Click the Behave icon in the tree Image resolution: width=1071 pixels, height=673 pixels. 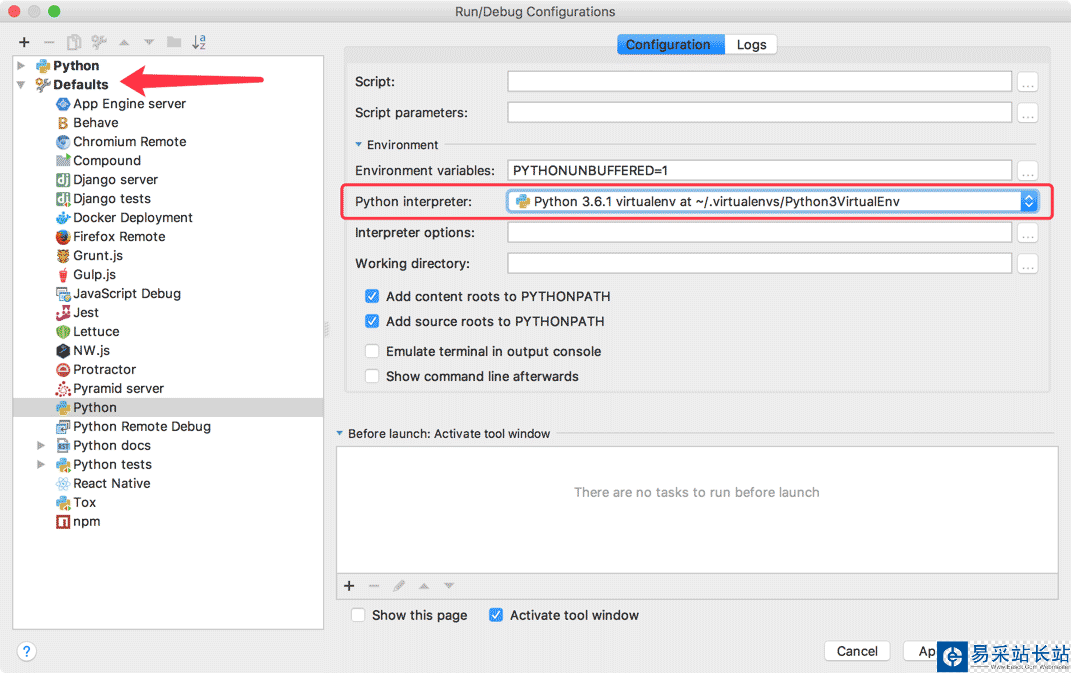63,123
